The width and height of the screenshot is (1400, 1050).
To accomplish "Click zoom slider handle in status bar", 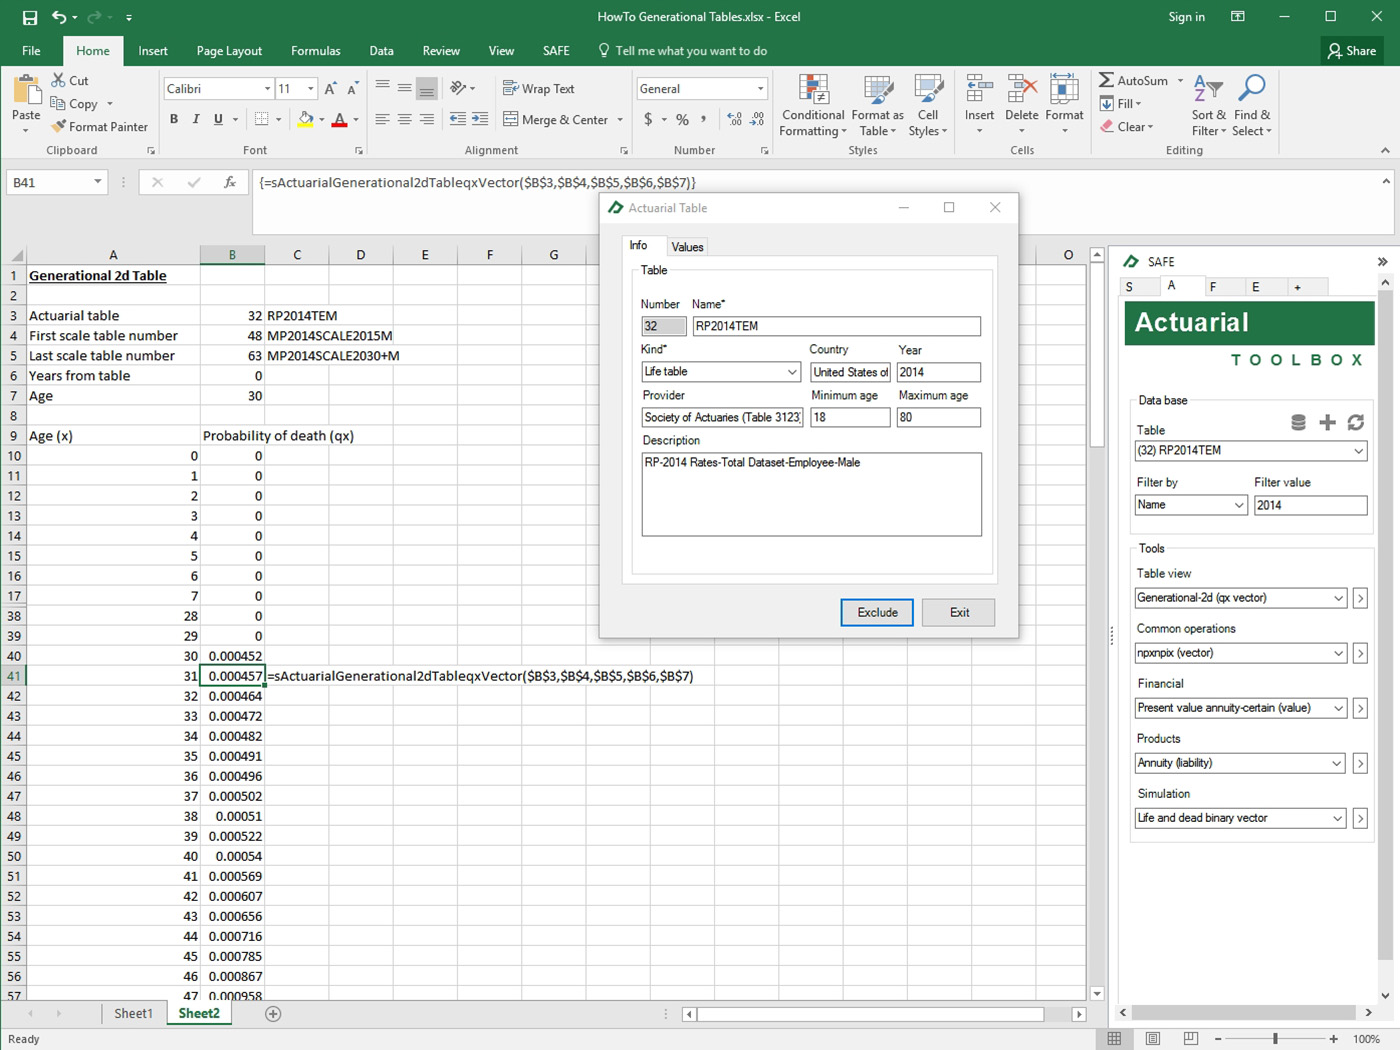I will [x=1275, y=1039].
